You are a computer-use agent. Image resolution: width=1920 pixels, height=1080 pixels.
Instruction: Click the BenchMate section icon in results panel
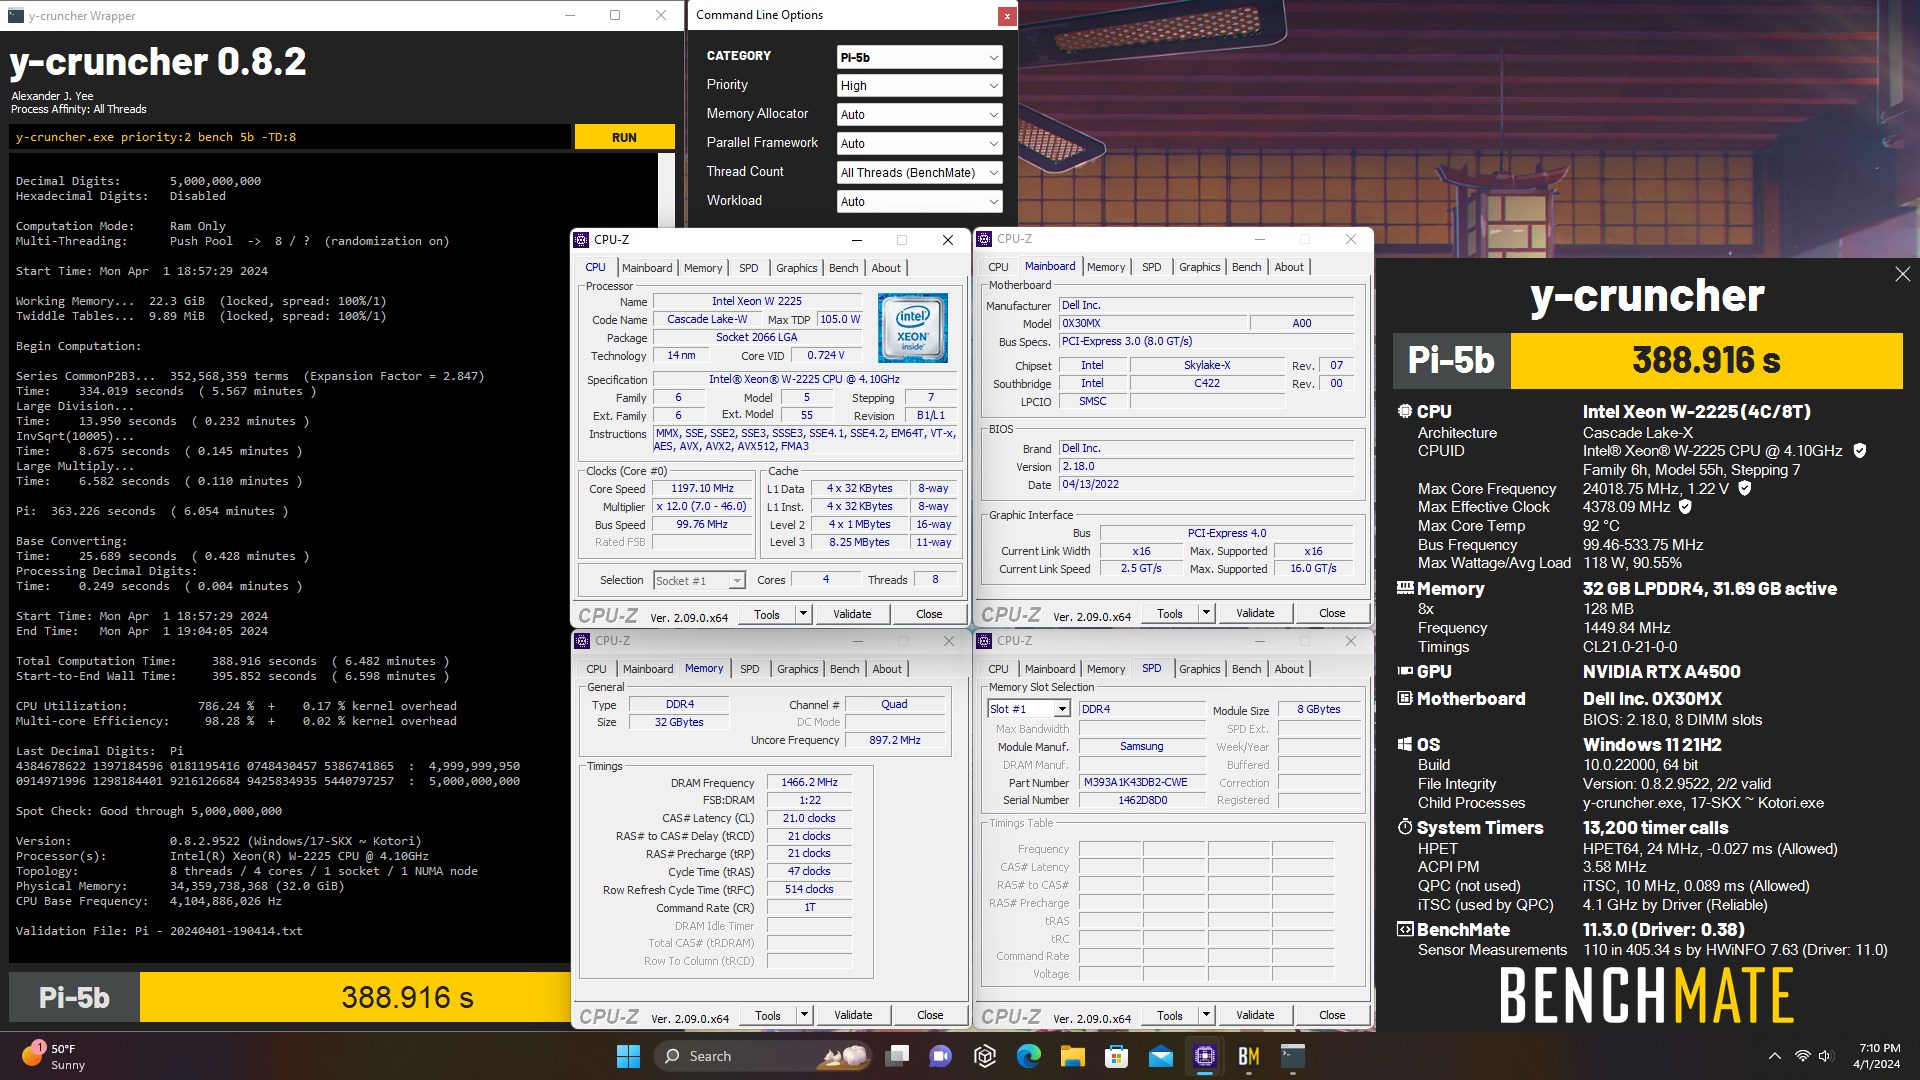(1405, 929)
